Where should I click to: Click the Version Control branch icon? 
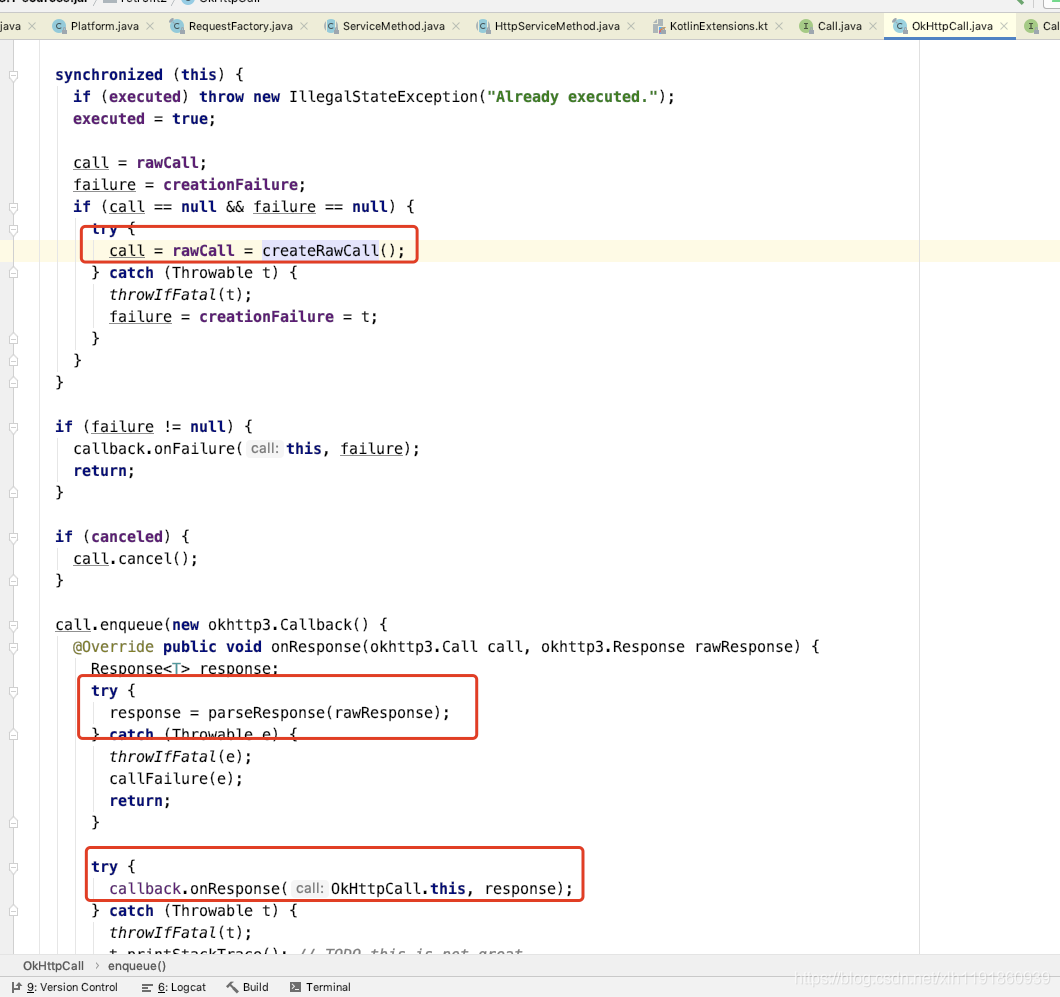pos(17,987)
